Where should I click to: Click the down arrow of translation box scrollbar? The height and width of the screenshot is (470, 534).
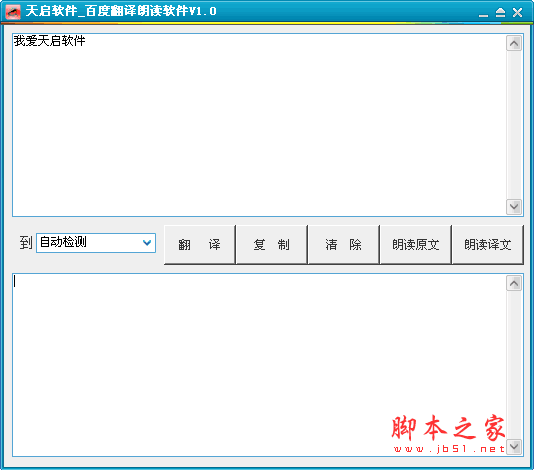(x=514, y=446)
